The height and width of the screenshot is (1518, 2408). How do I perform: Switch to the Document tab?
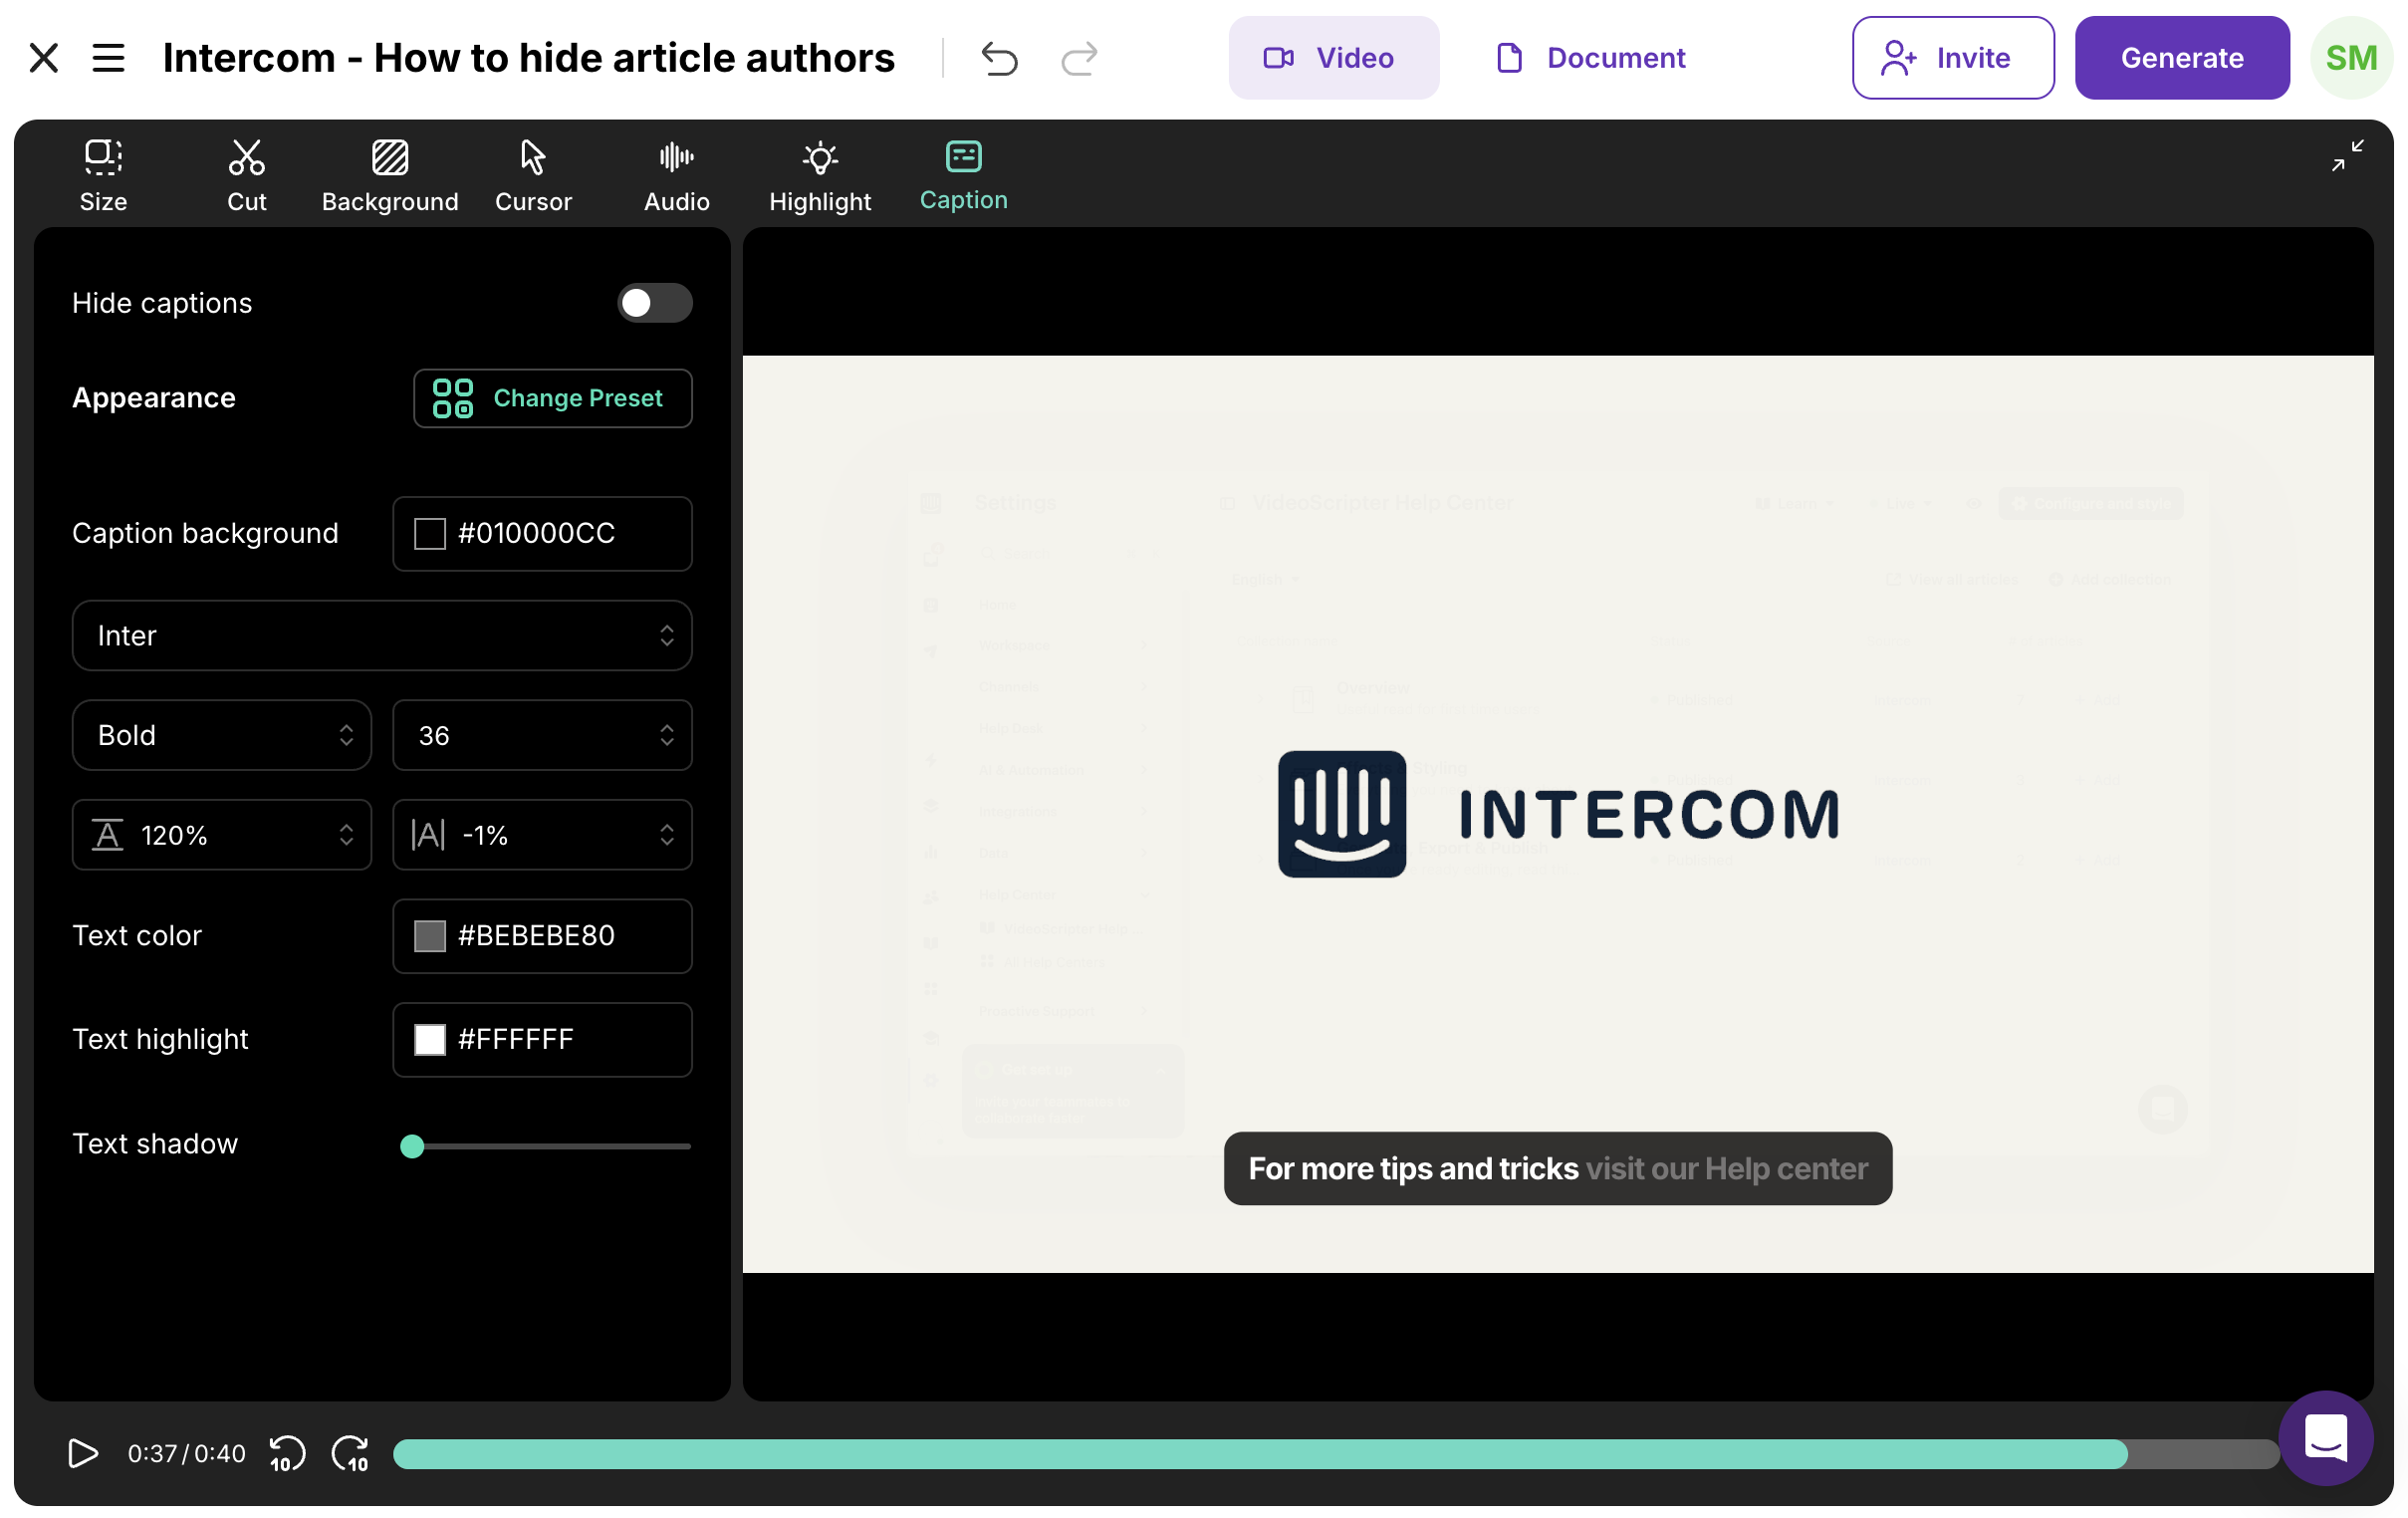[x=1591, y=58]
